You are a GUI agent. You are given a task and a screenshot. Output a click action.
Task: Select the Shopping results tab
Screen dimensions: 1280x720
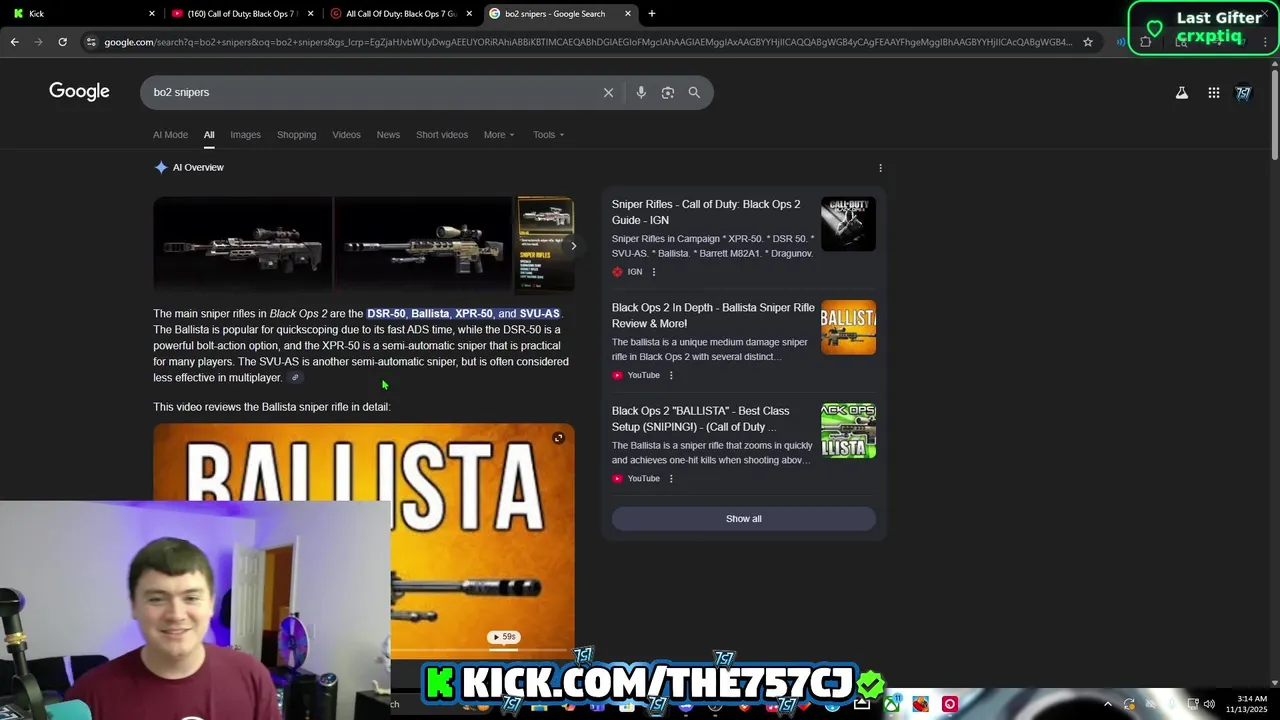[296, 134]
